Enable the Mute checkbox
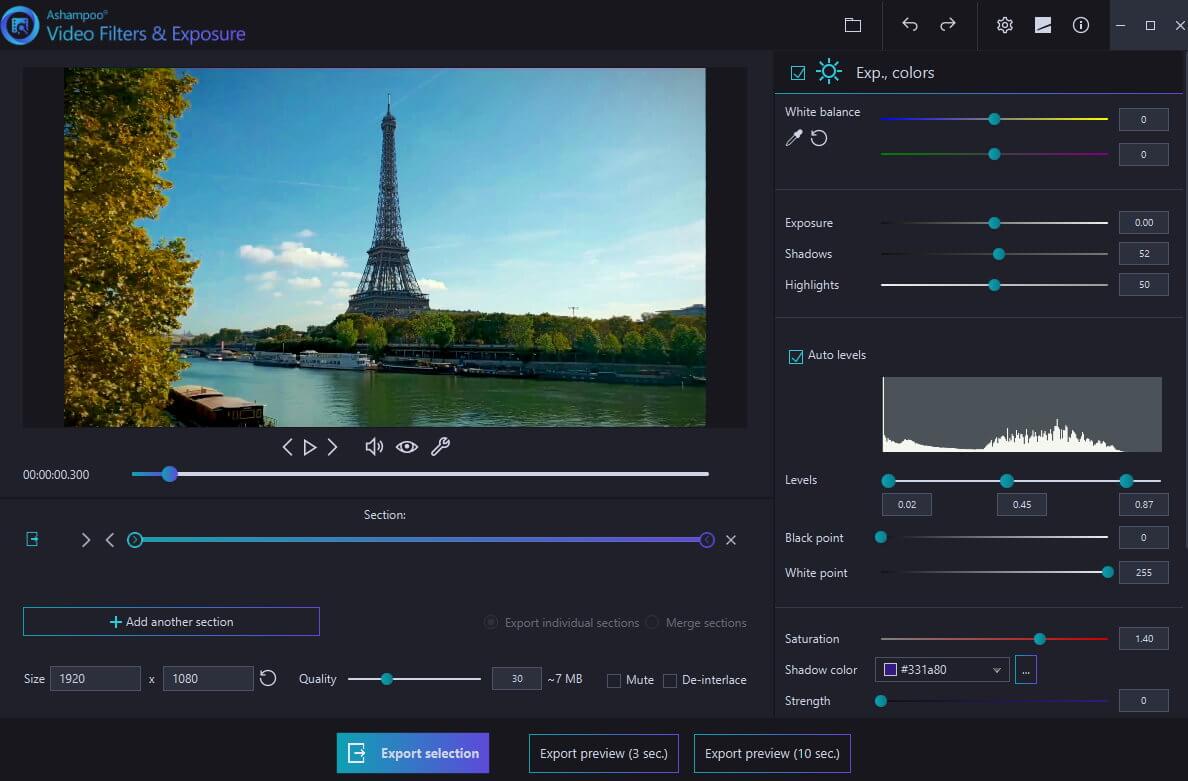 pos(614,680)
